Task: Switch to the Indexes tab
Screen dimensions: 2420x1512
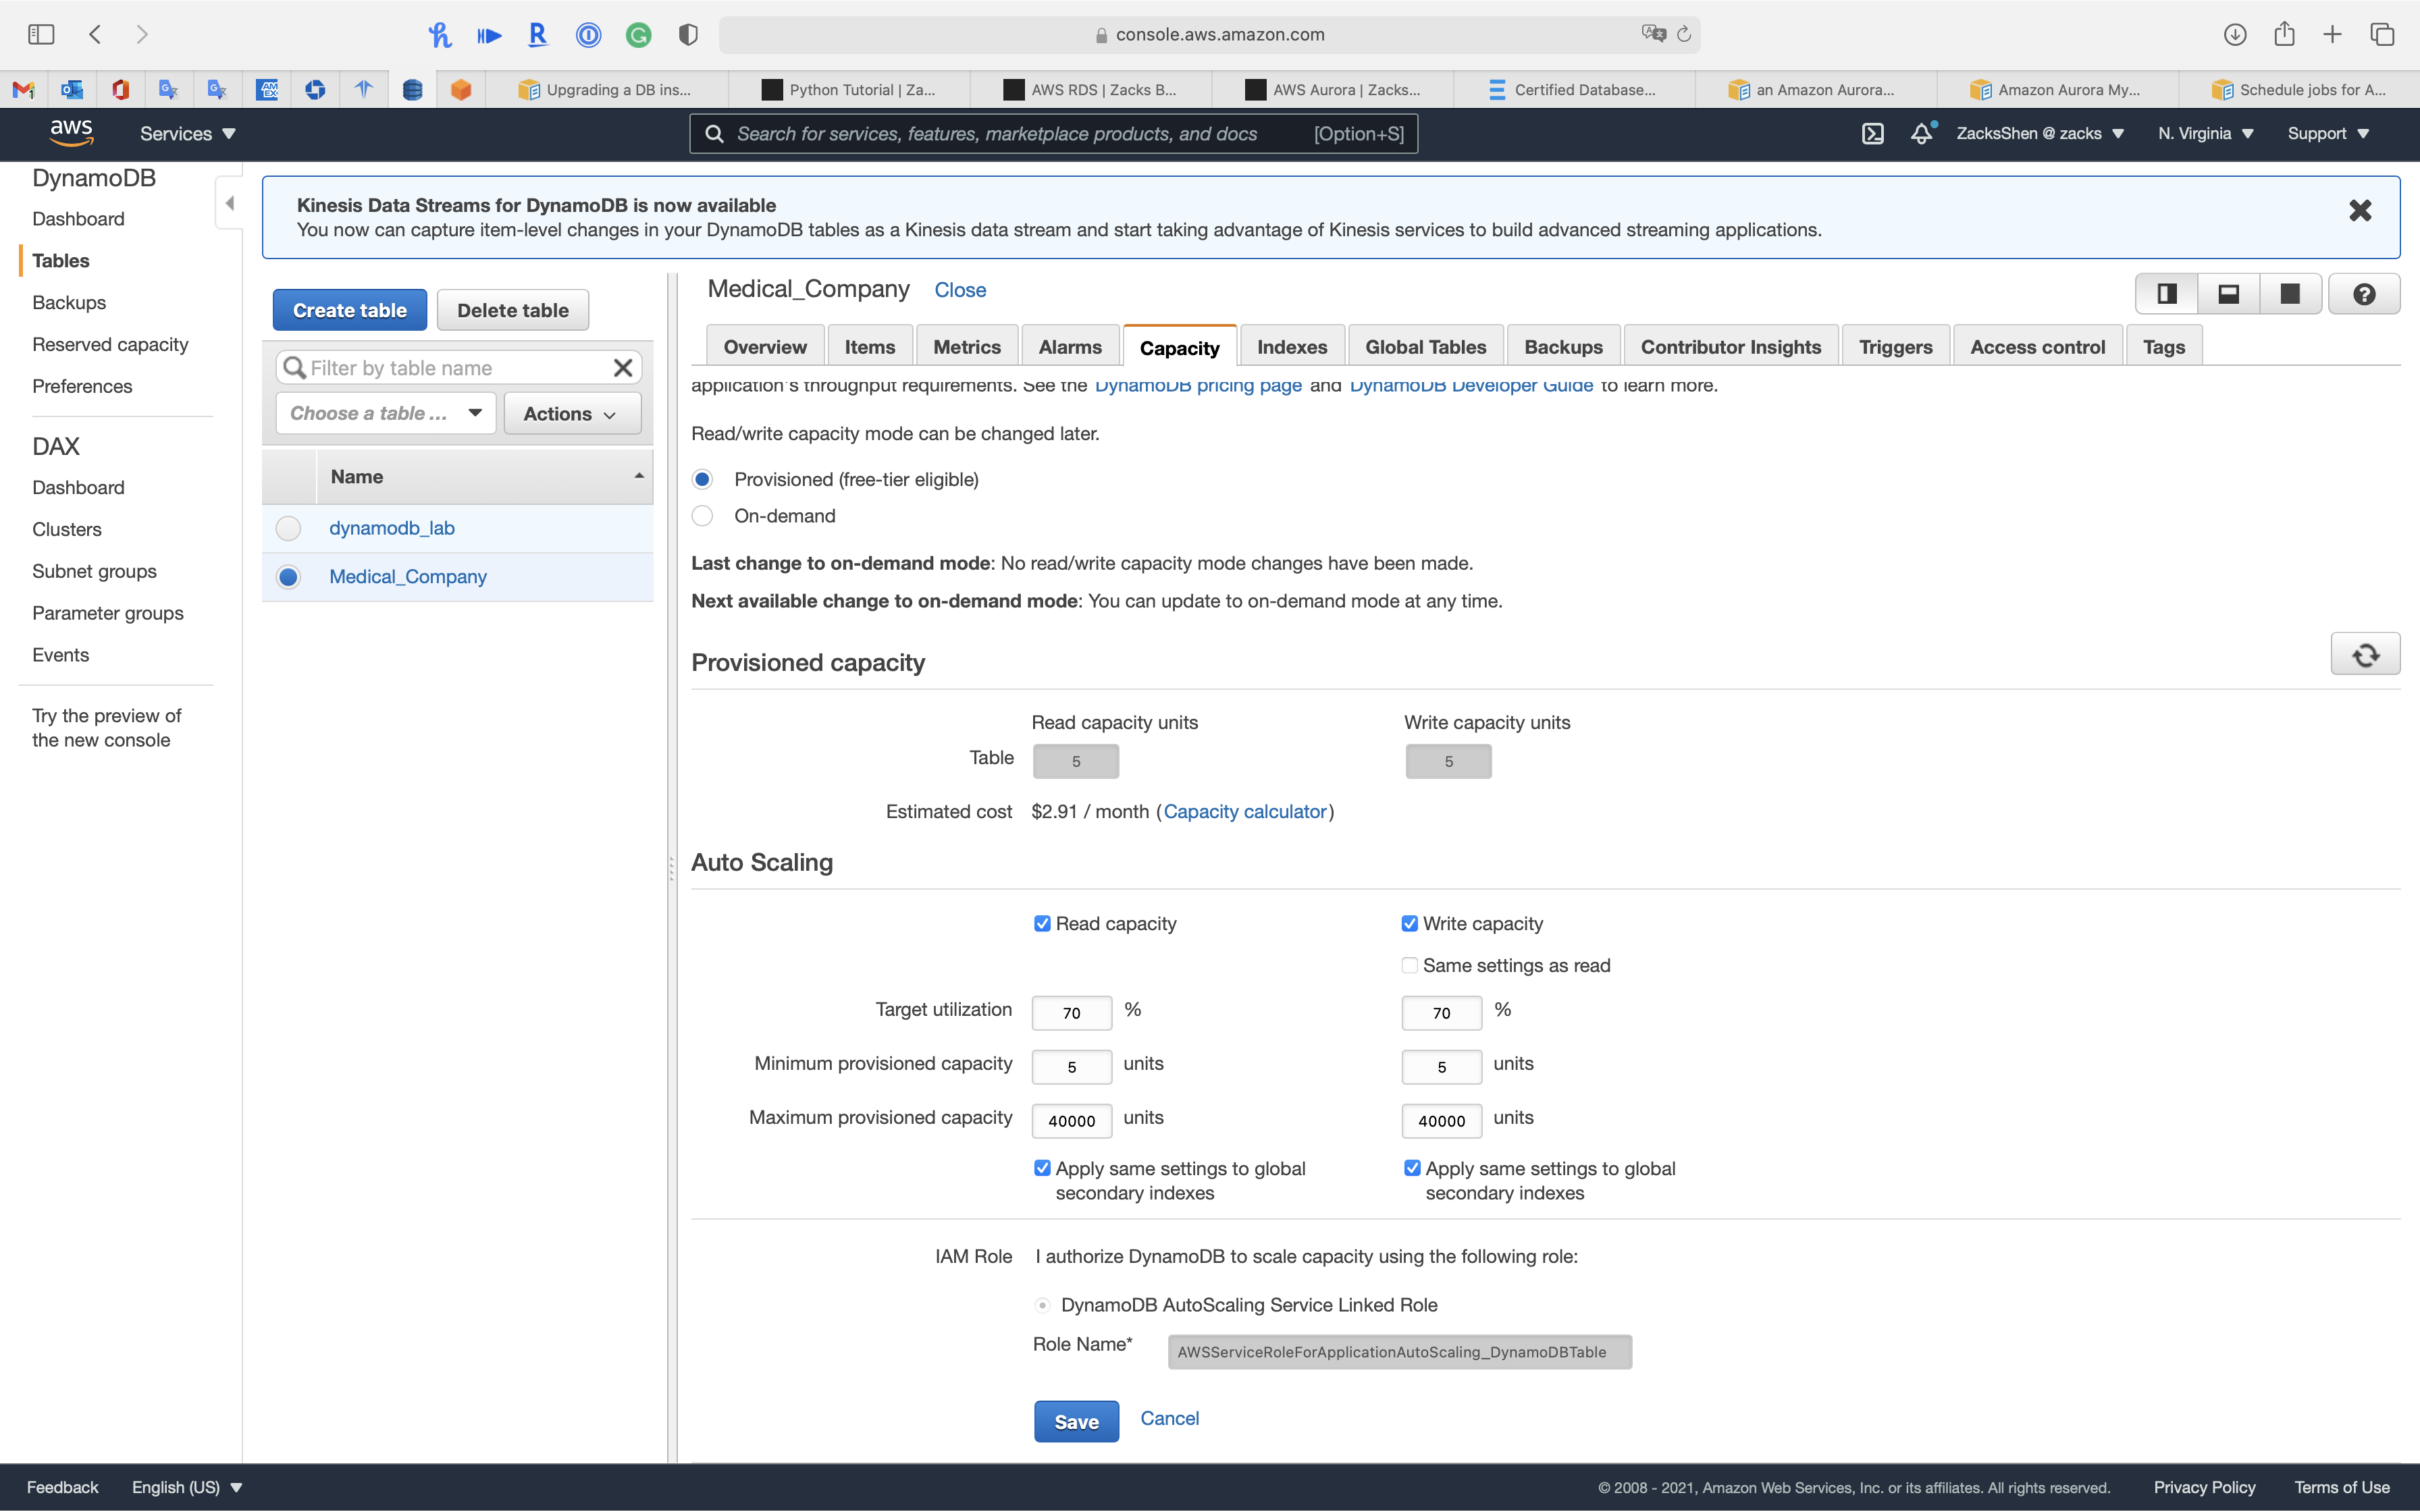Action: tap(1292, 347)
